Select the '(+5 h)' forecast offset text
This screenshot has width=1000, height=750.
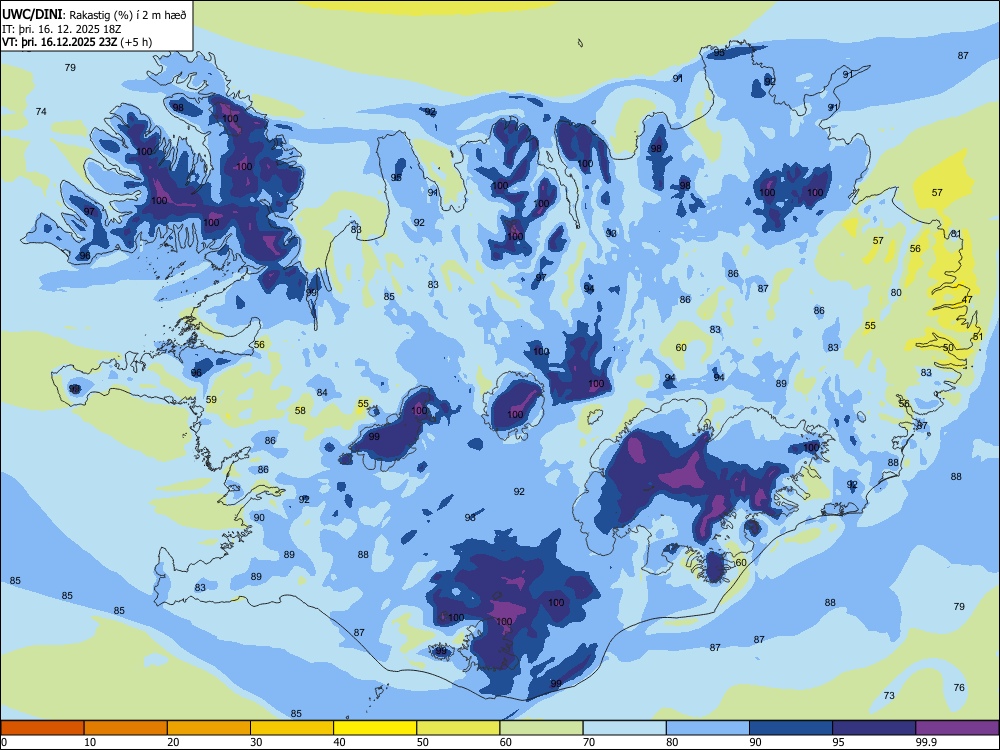[x=136, y=42]
